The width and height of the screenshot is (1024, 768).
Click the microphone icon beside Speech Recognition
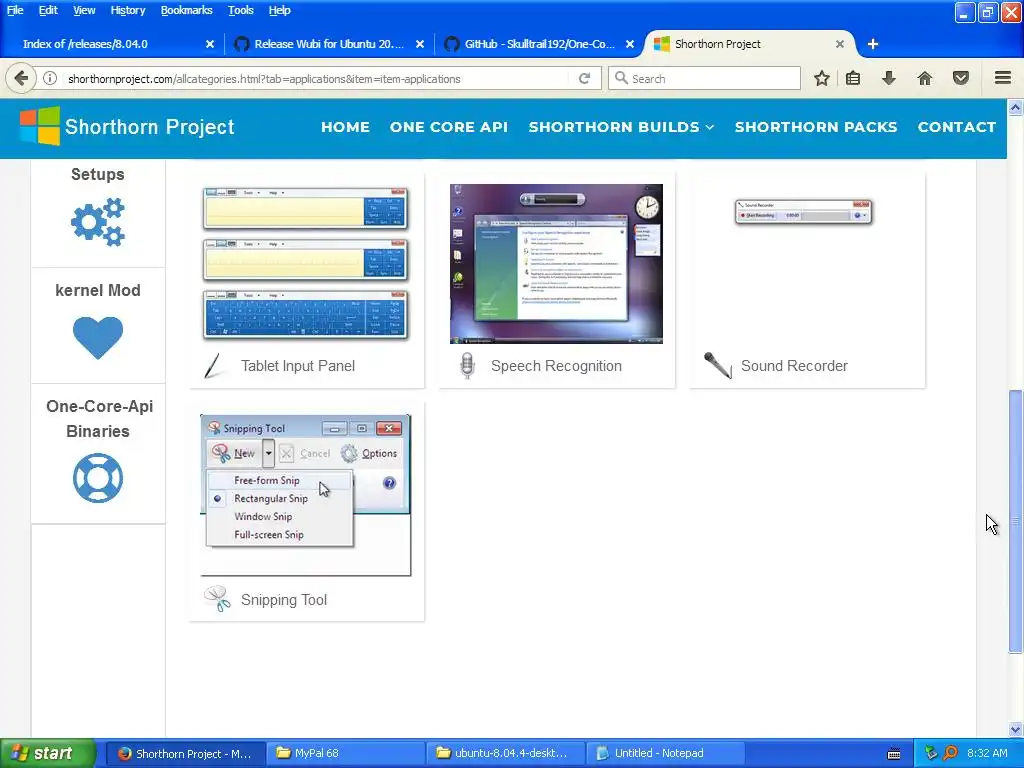pos(466,366)
